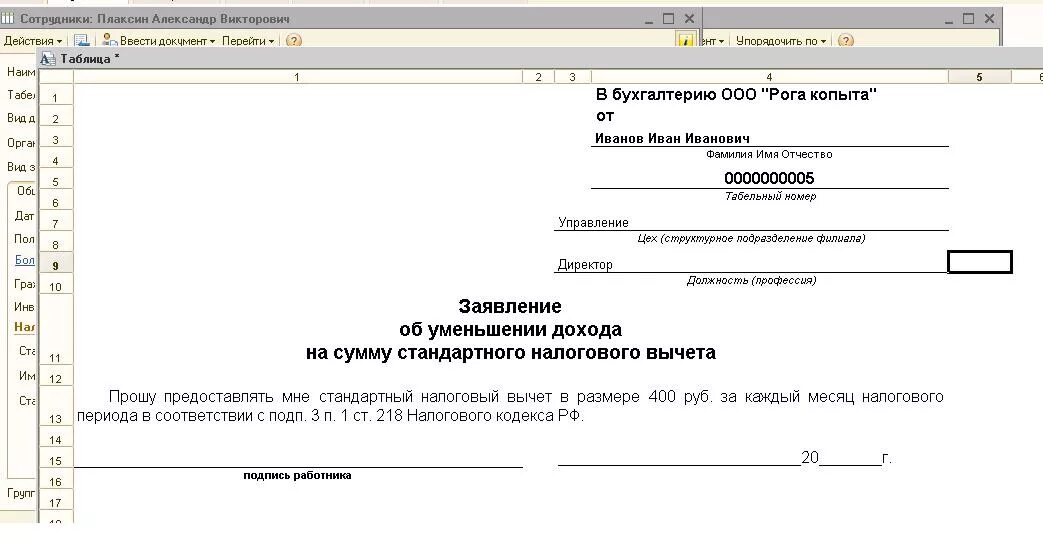Select row header 17
Image resolution: width=1043 pixels, height=540 pixels.
coord(56,500)
